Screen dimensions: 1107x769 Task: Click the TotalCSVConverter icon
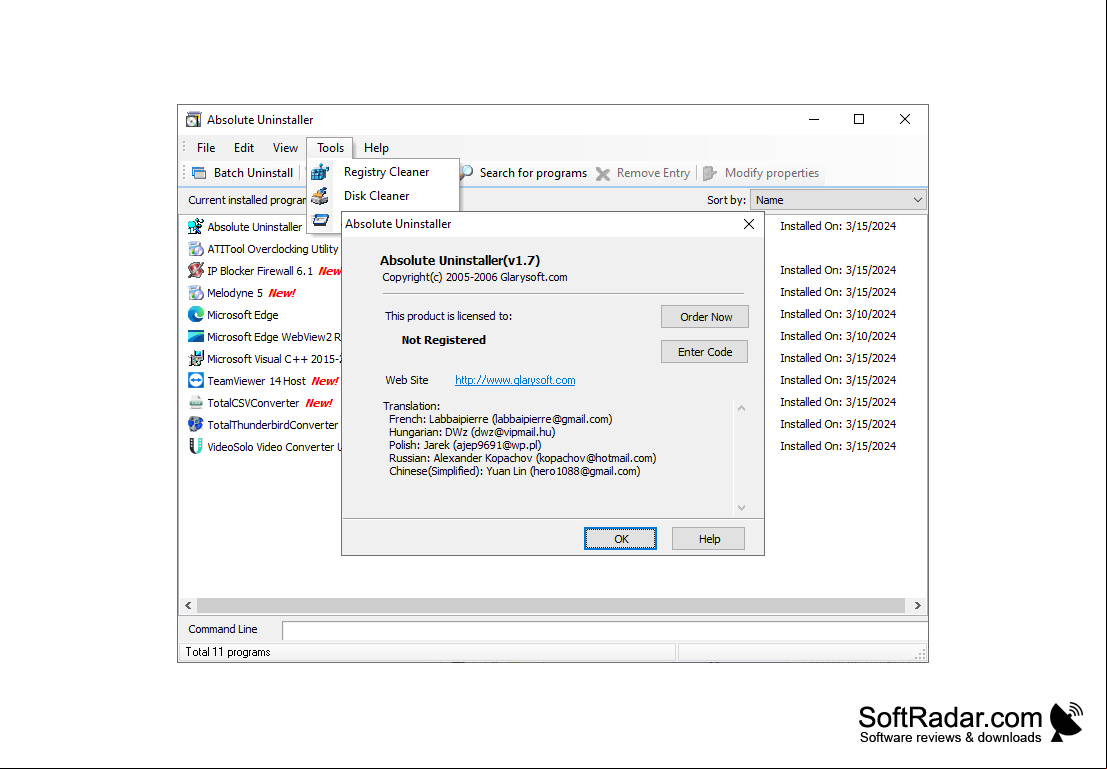[x=196, y=403]
